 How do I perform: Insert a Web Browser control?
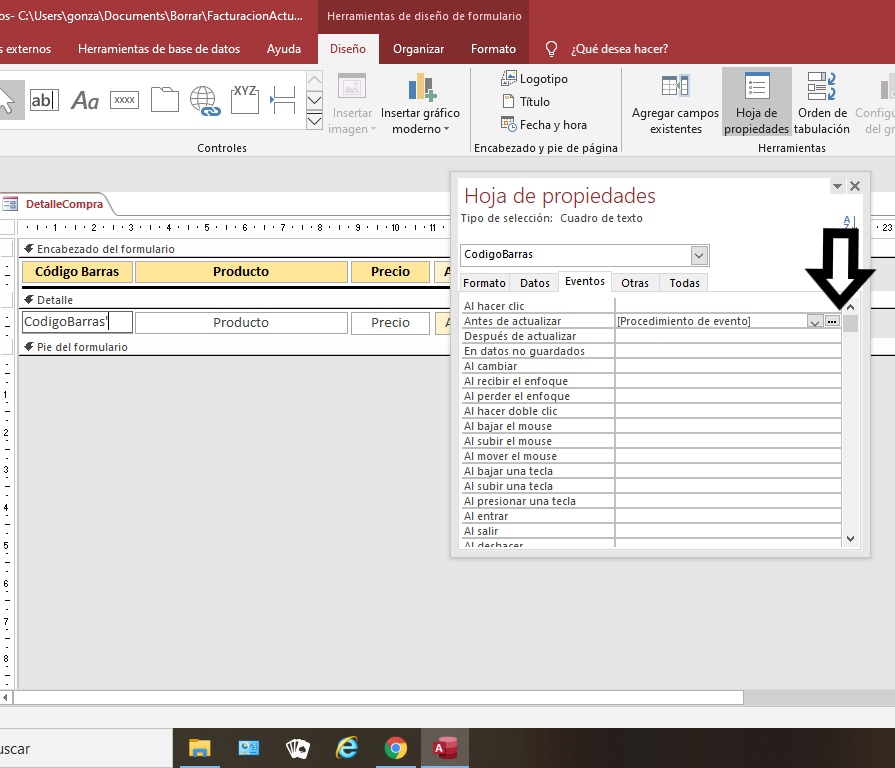[204, 99]
